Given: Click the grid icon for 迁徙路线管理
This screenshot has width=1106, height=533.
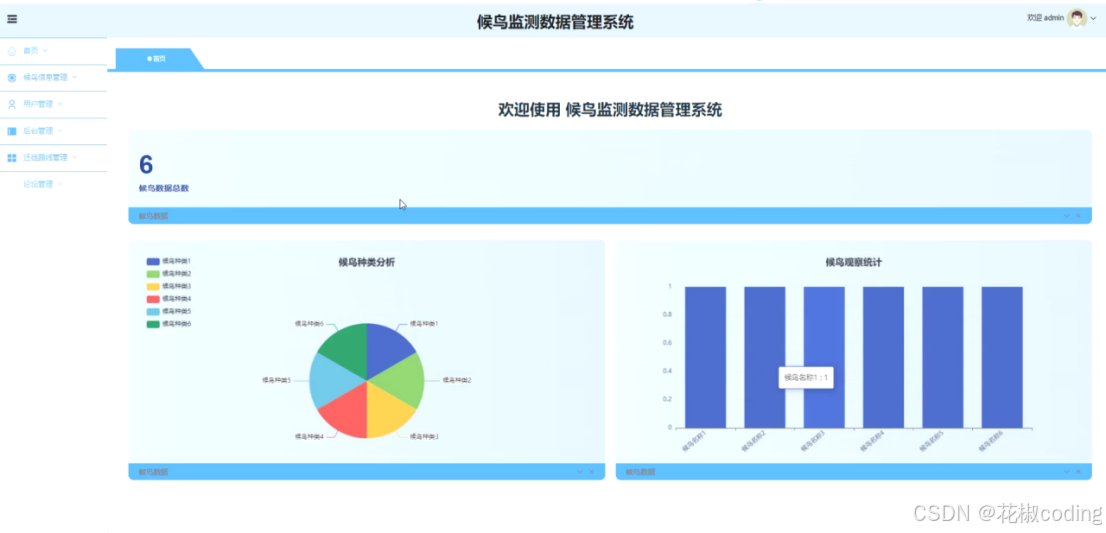Looking at the screenshot, I should (x=12, y=158).
